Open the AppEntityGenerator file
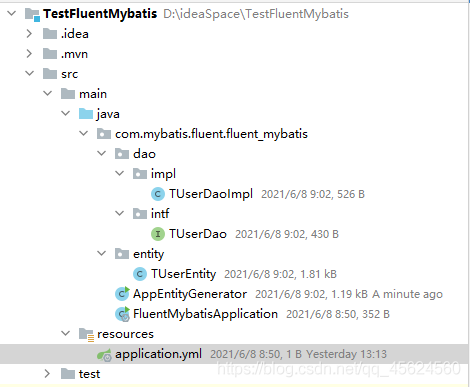 tap(190, 294)
